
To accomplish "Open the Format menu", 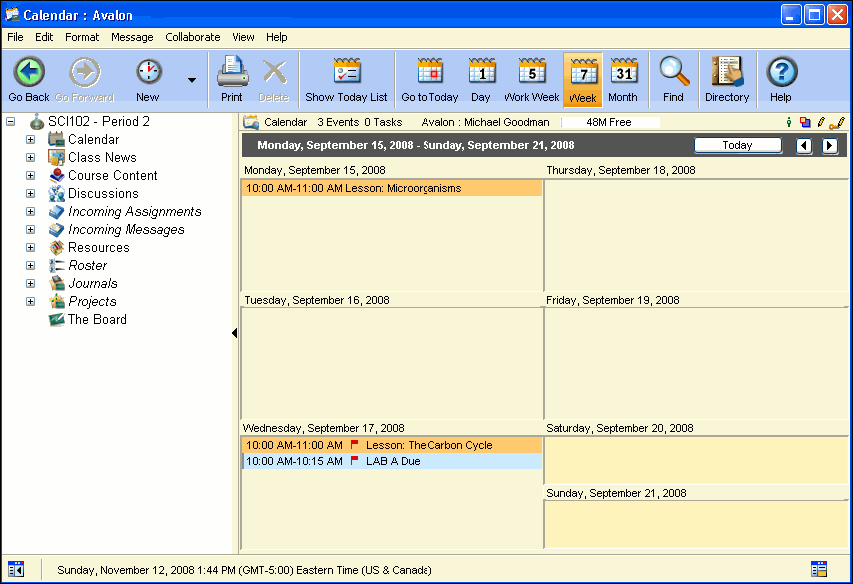I will 82,37.
